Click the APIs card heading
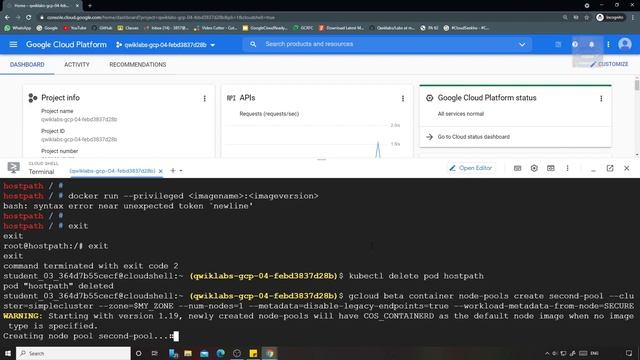Viewport: 640px width, 360px height. [247, 98]
